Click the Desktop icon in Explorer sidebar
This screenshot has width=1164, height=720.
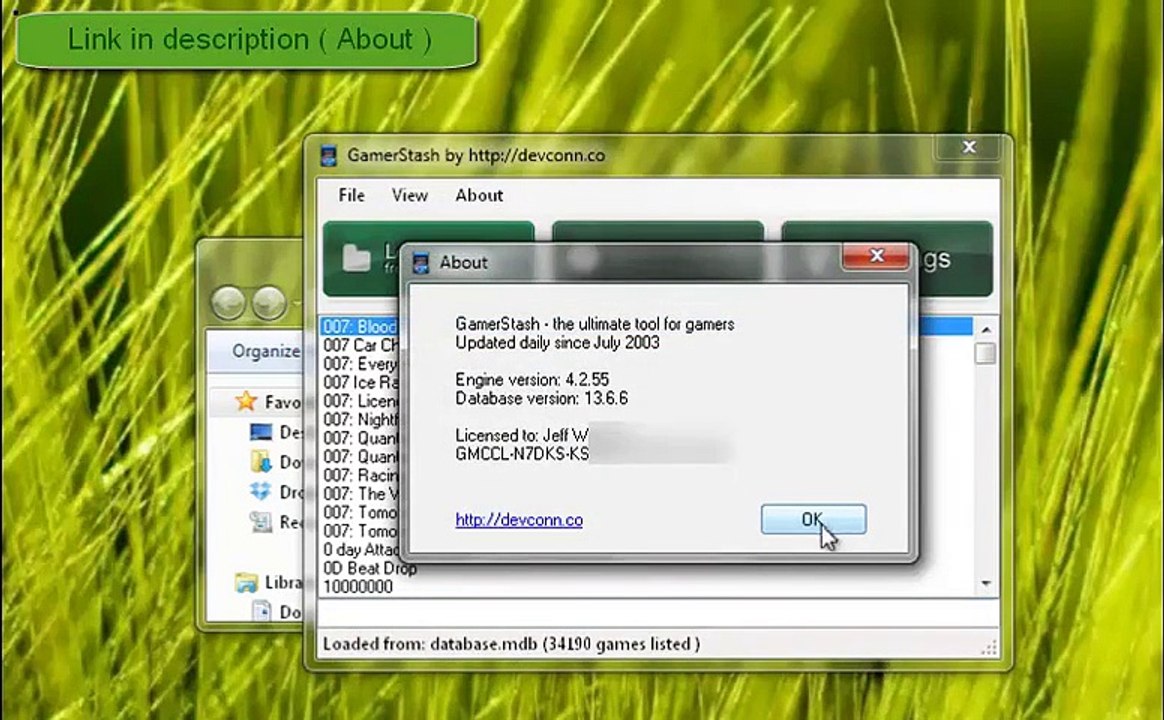tap(261, 432)
